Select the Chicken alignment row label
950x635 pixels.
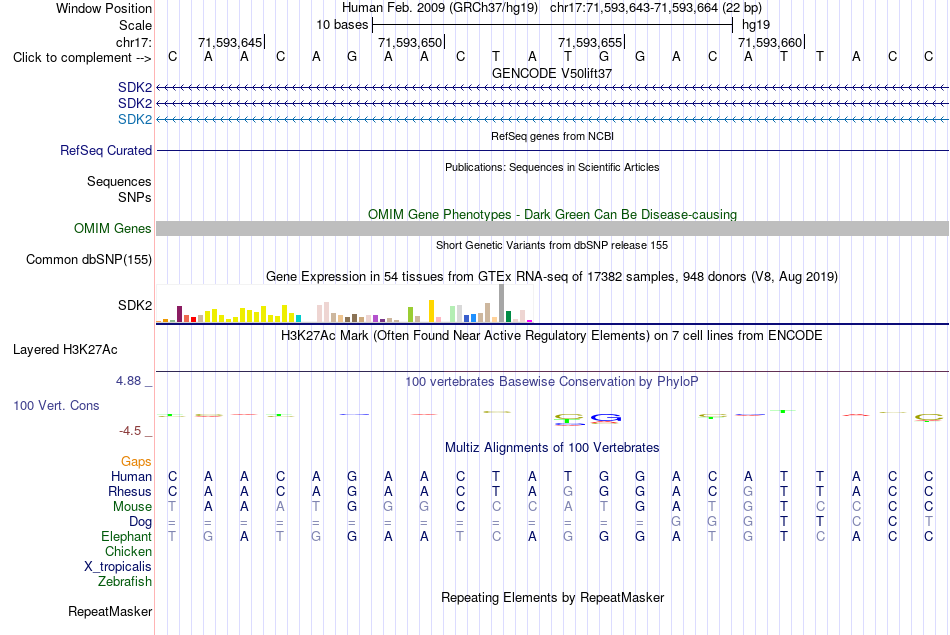tap(128, 551)
